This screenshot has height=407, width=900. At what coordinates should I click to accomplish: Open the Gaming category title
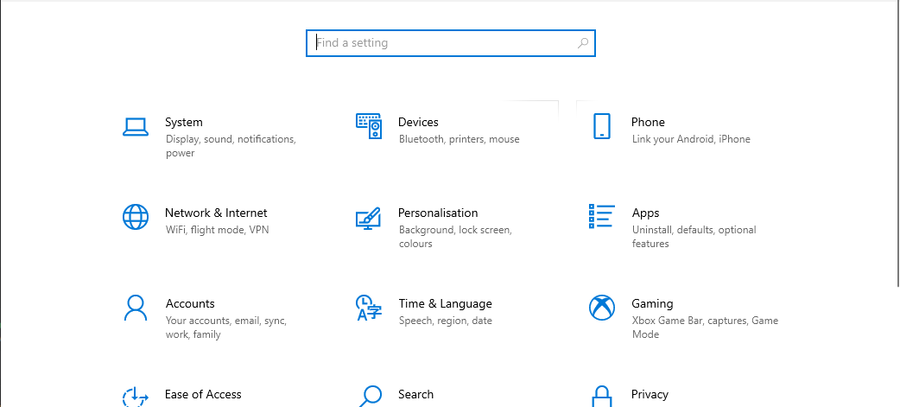pos(652,303)
